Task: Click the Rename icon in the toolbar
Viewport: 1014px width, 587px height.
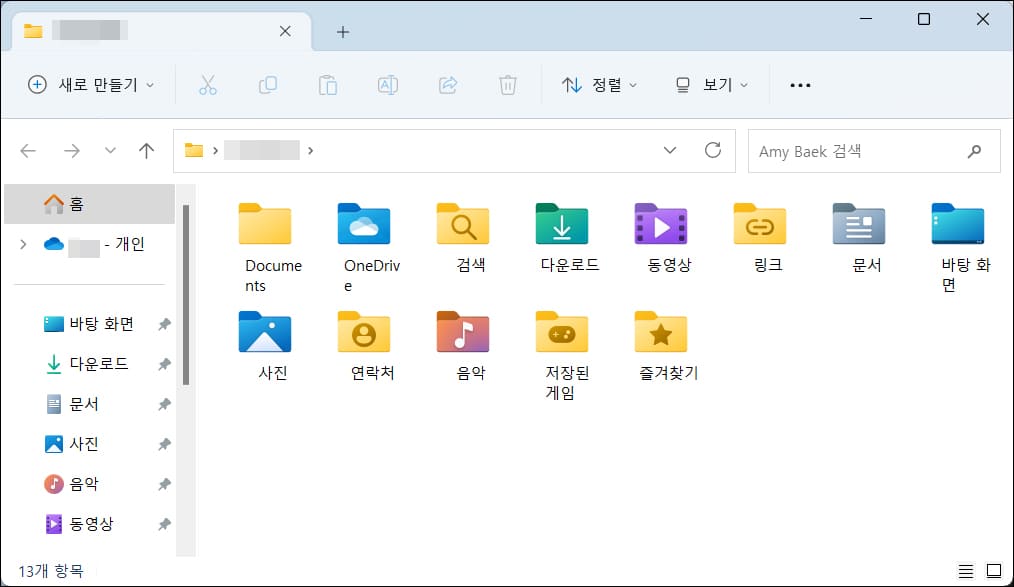Action: (388, 85)
